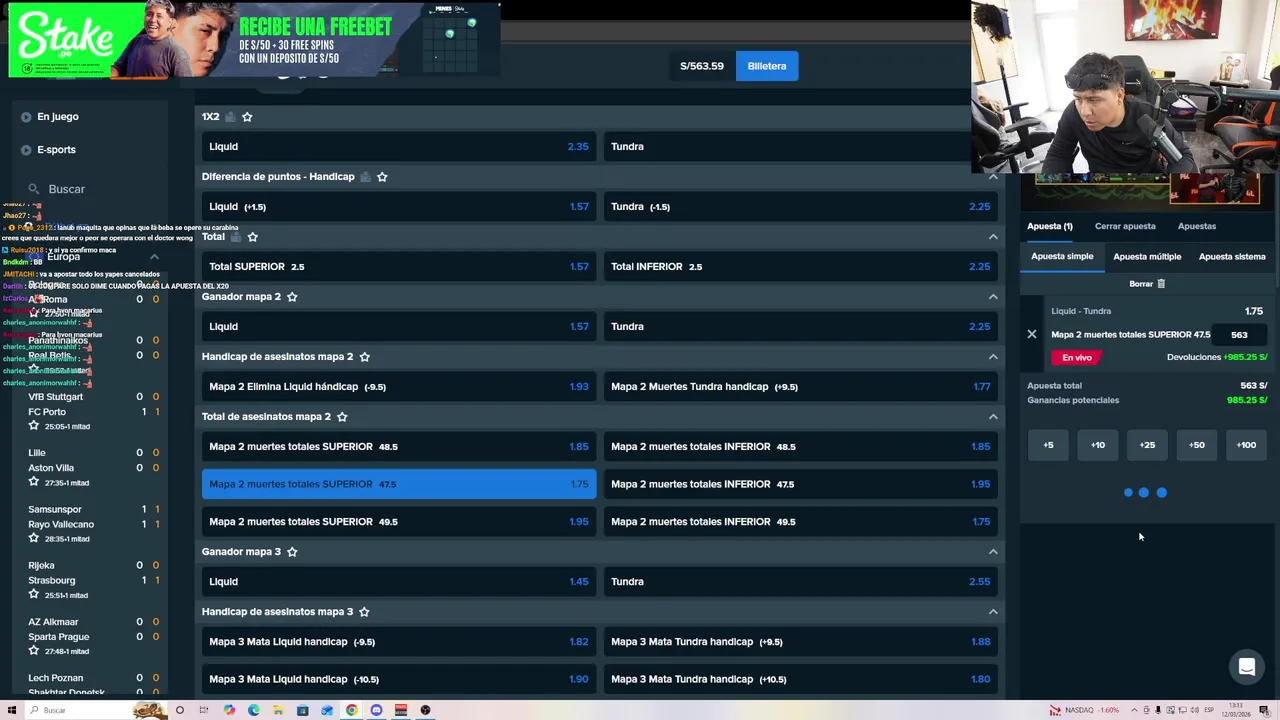
Task: Favorite the Rijeka vs Strasbourg match
Action: point(34,595)
